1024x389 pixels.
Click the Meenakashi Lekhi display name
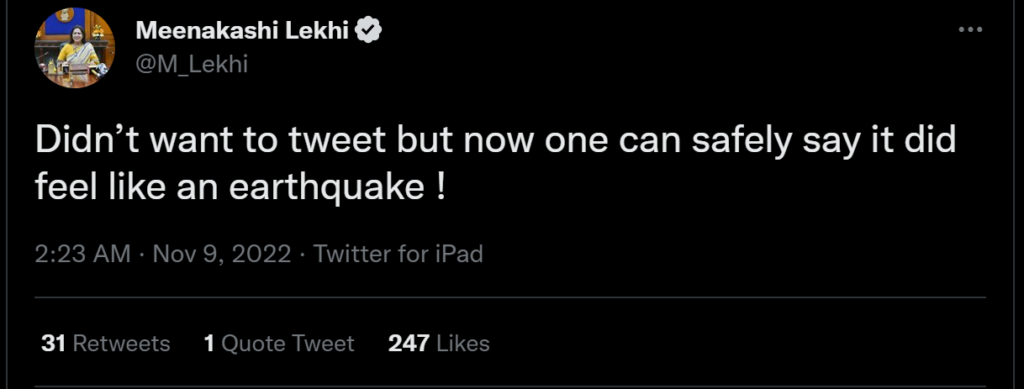242,30
